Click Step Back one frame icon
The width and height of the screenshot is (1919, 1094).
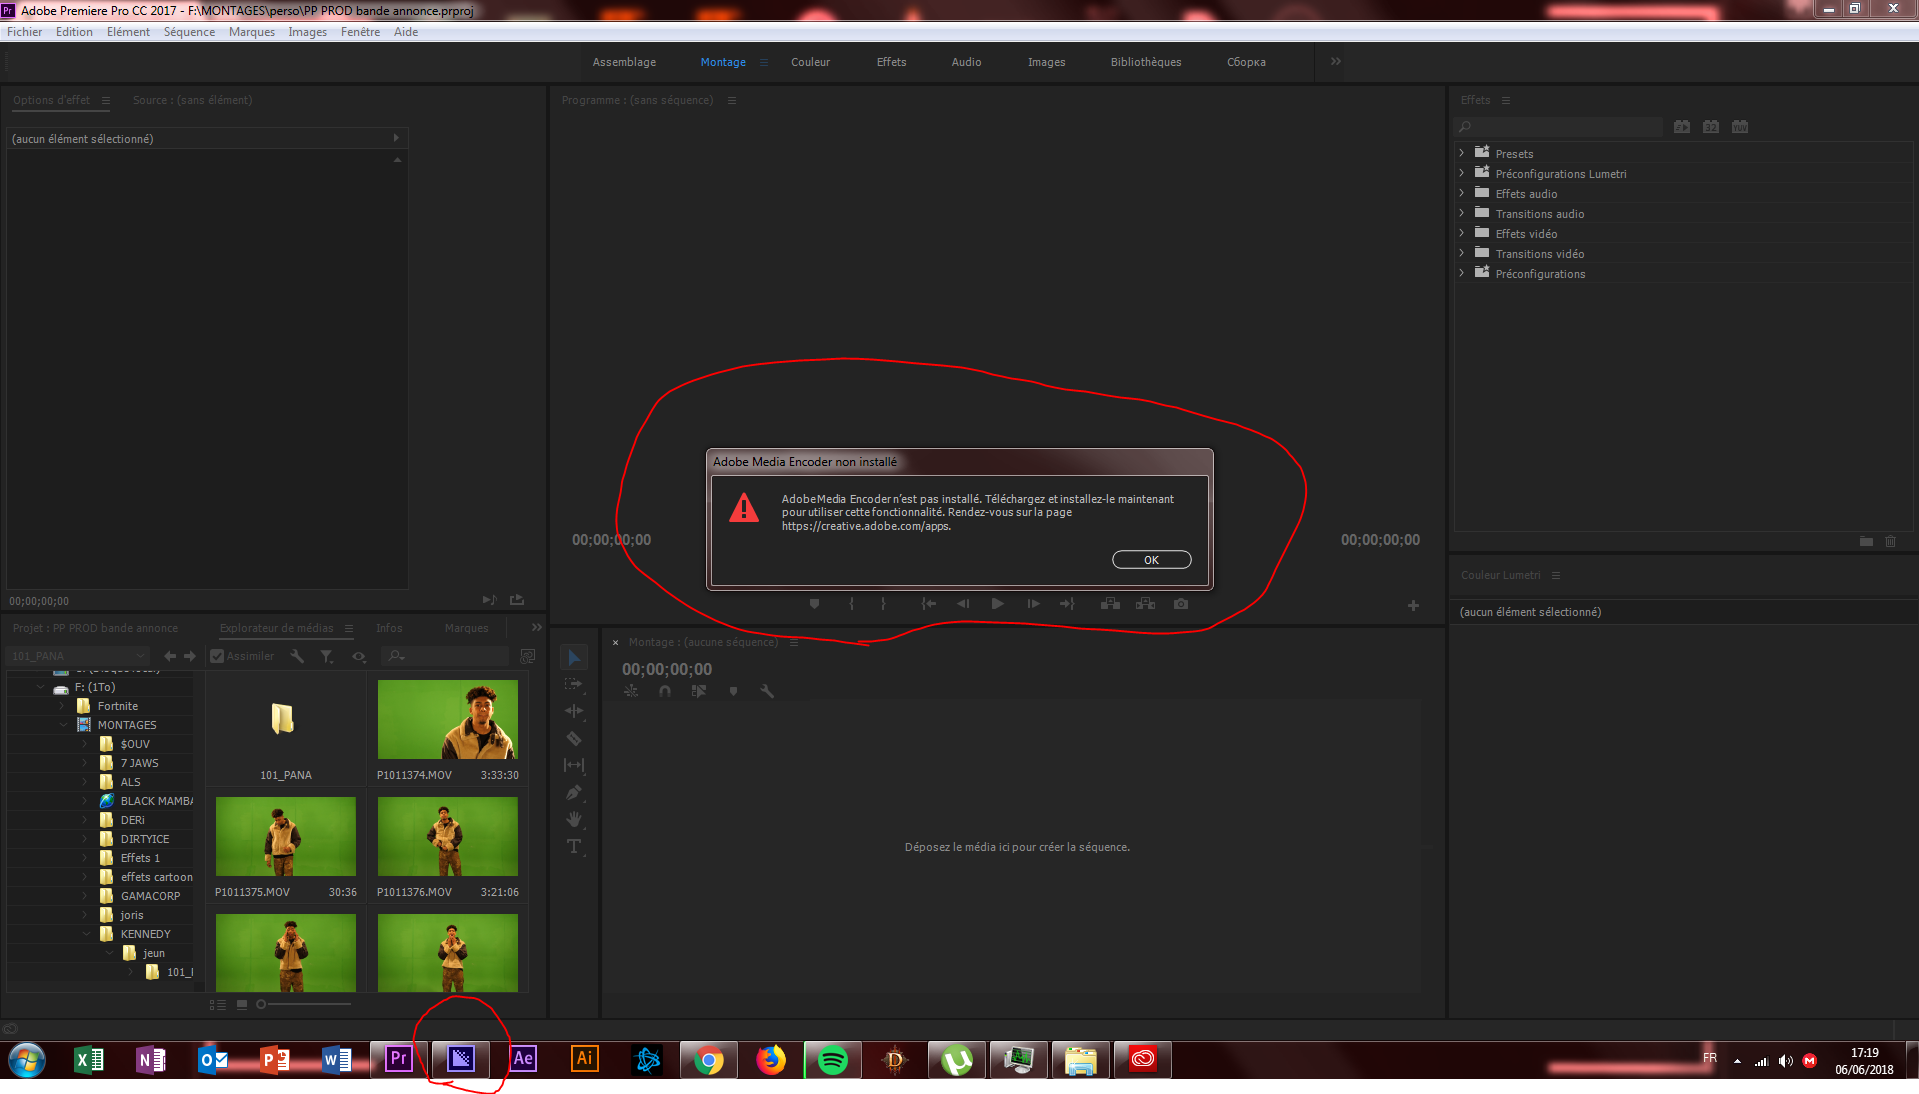tap(963, 604)
